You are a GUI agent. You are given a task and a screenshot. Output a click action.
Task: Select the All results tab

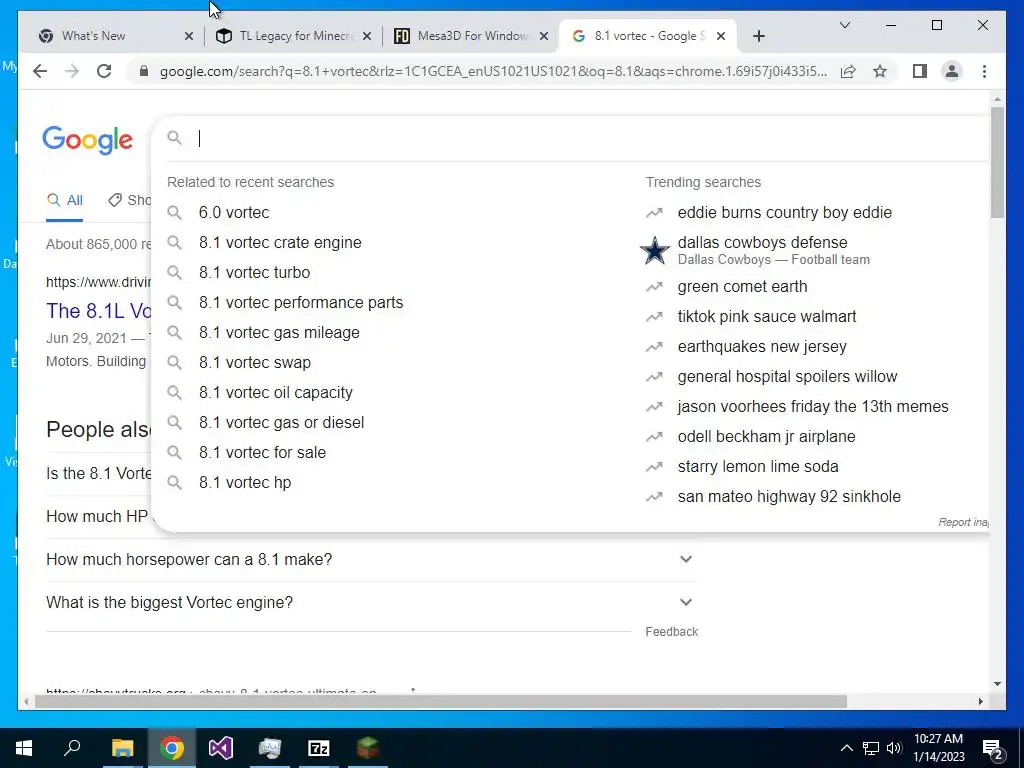(64, 200)
